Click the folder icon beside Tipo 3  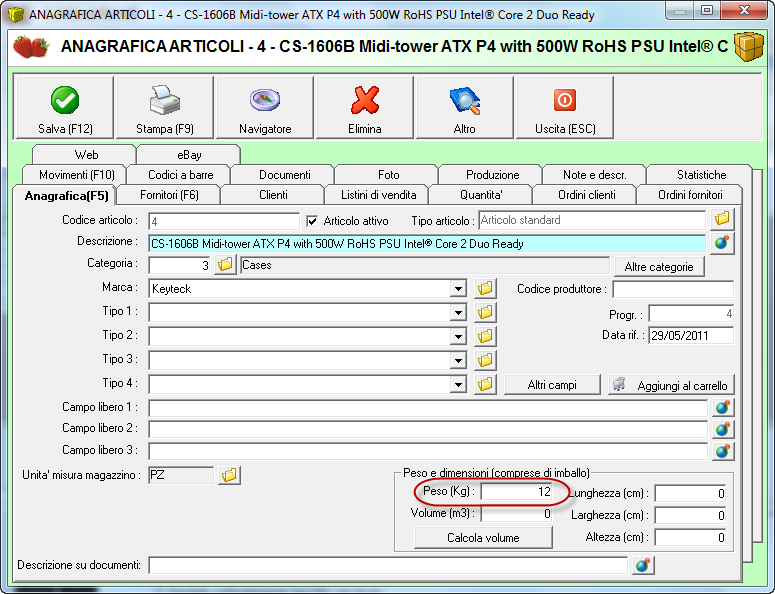tap(485, 360)
